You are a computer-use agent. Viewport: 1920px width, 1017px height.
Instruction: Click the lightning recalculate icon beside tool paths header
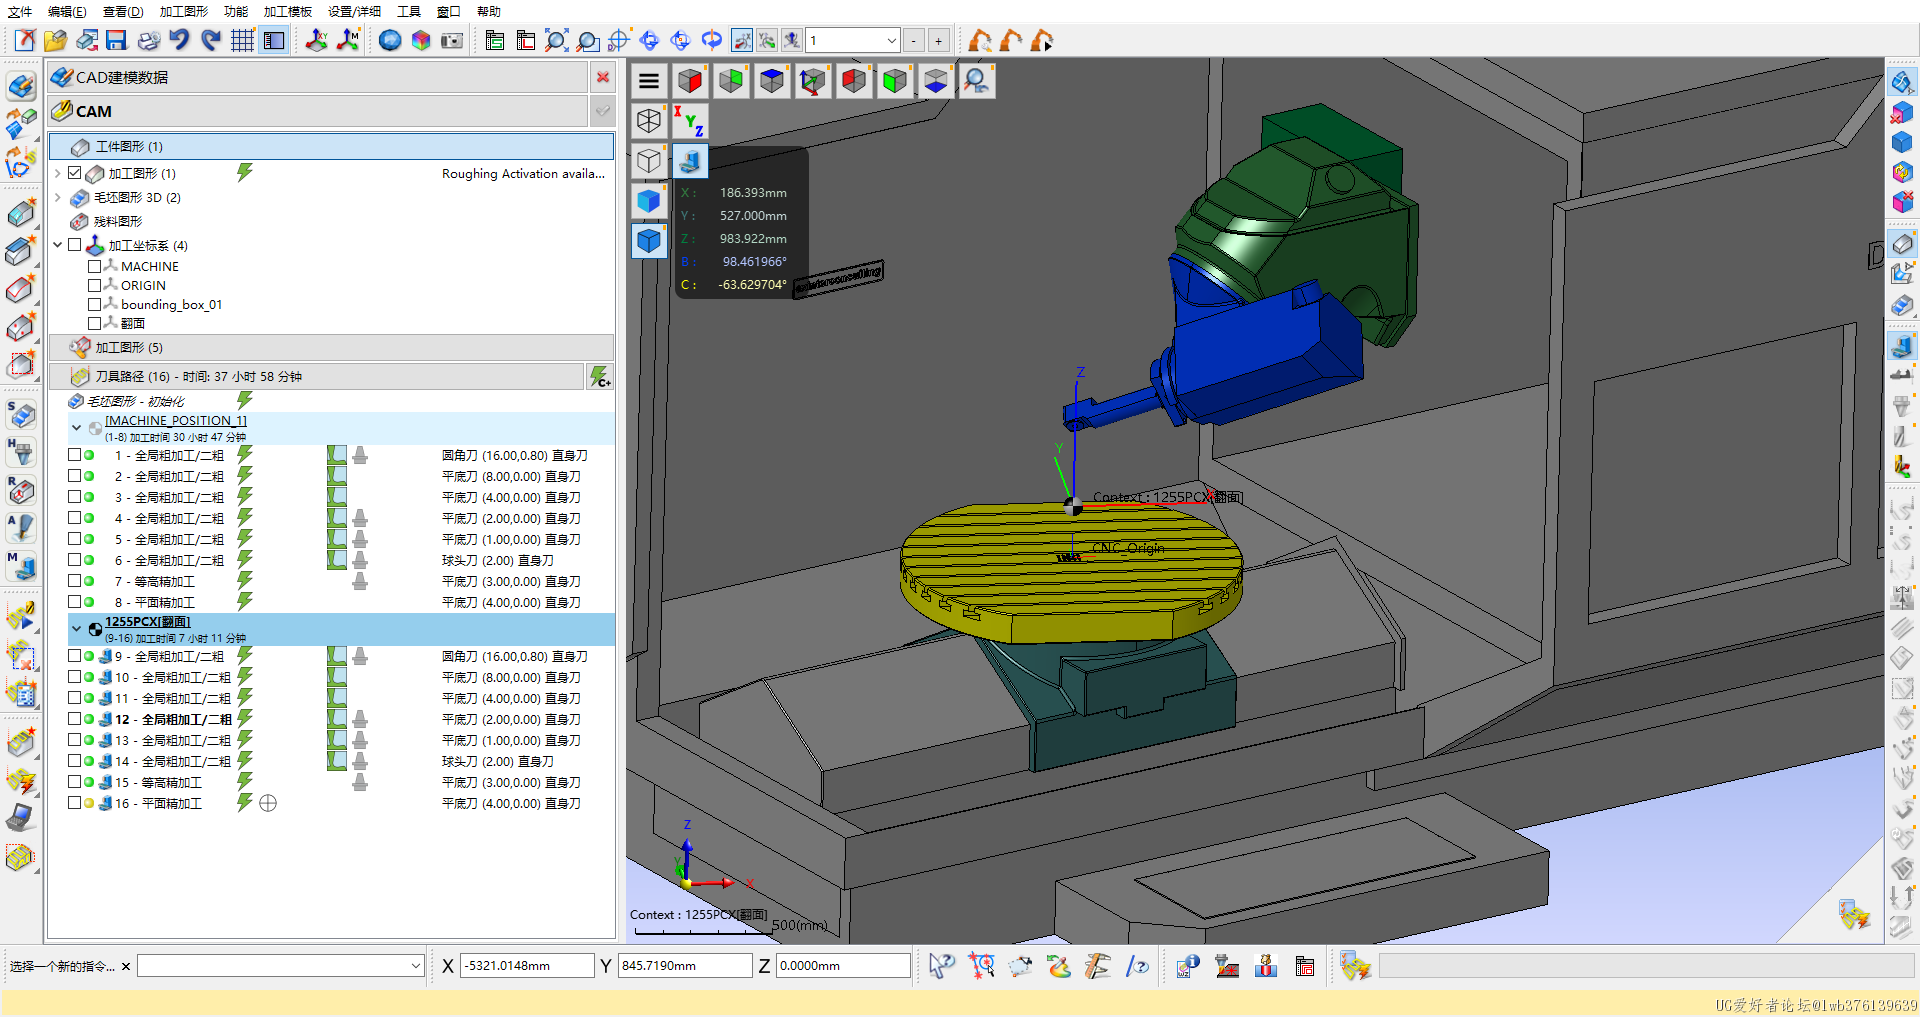(x=599, y=376)
